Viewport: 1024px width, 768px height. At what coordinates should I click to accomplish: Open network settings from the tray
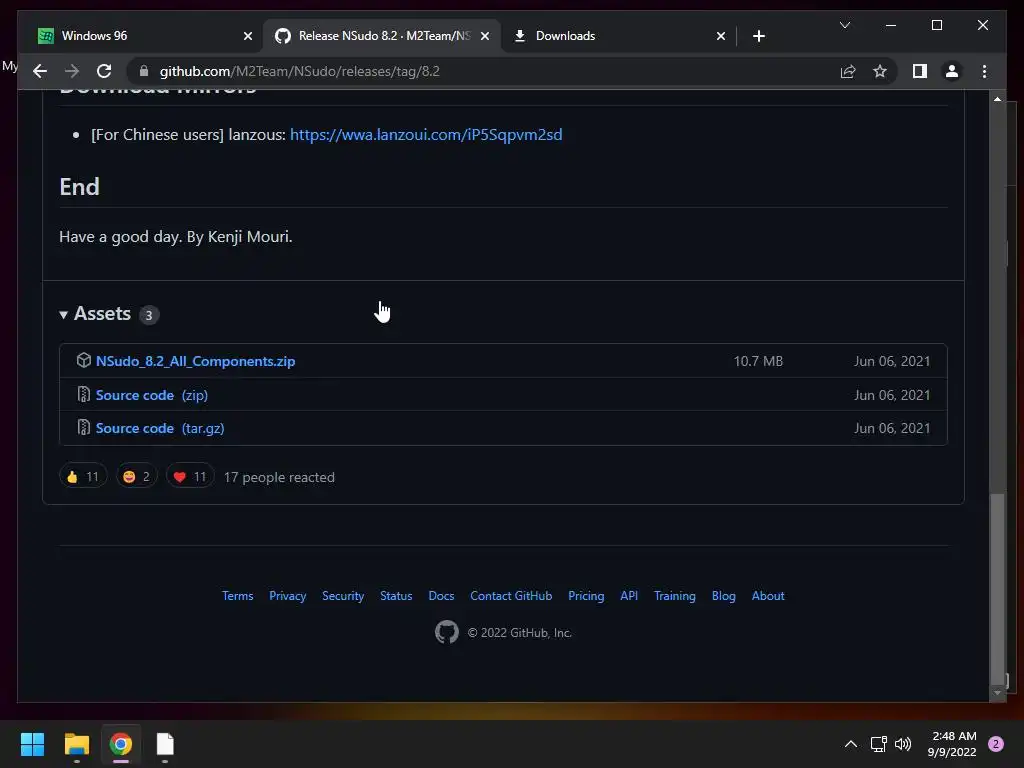click(878, 744)
